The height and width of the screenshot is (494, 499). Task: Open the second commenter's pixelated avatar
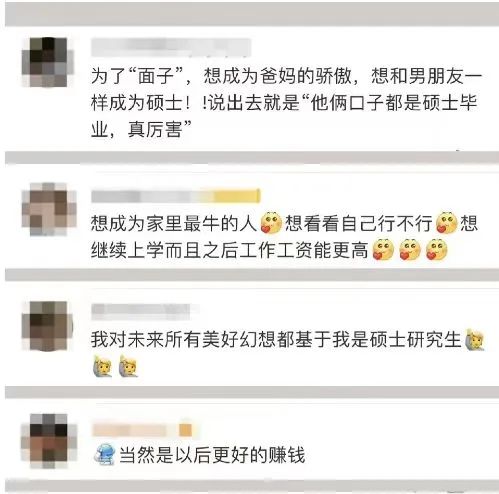point(49,209)
